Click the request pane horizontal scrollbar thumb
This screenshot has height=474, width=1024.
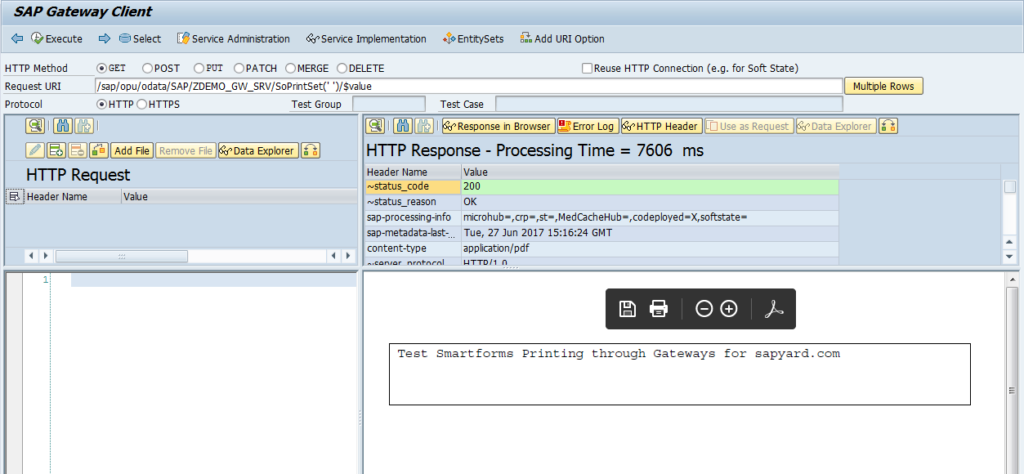[x=121, y=256]
